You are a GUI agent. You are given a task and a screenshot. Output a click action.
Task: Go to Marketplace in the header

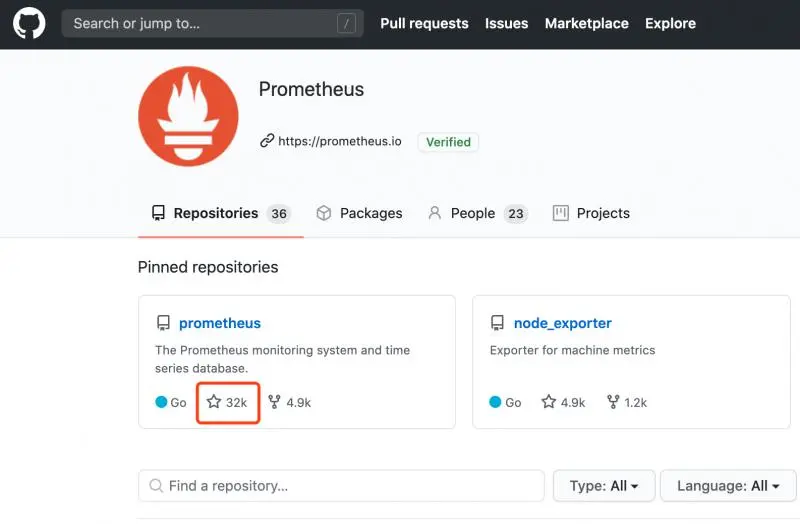(x=586, y=23)
